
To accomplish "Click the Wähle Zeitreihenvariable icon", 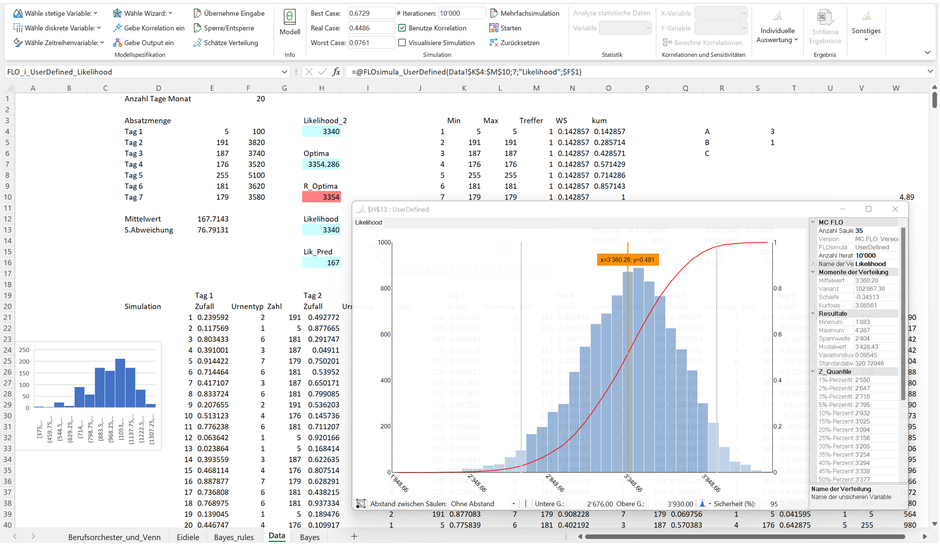I will pyautogui.click(x=17, y=43).
